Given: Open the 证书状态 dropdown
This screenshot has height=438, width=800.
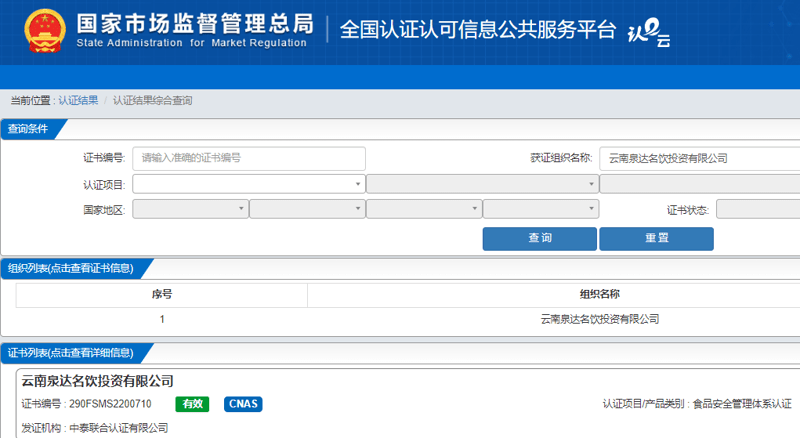Looking at the screenshot, I should click(x=758, y=209).
